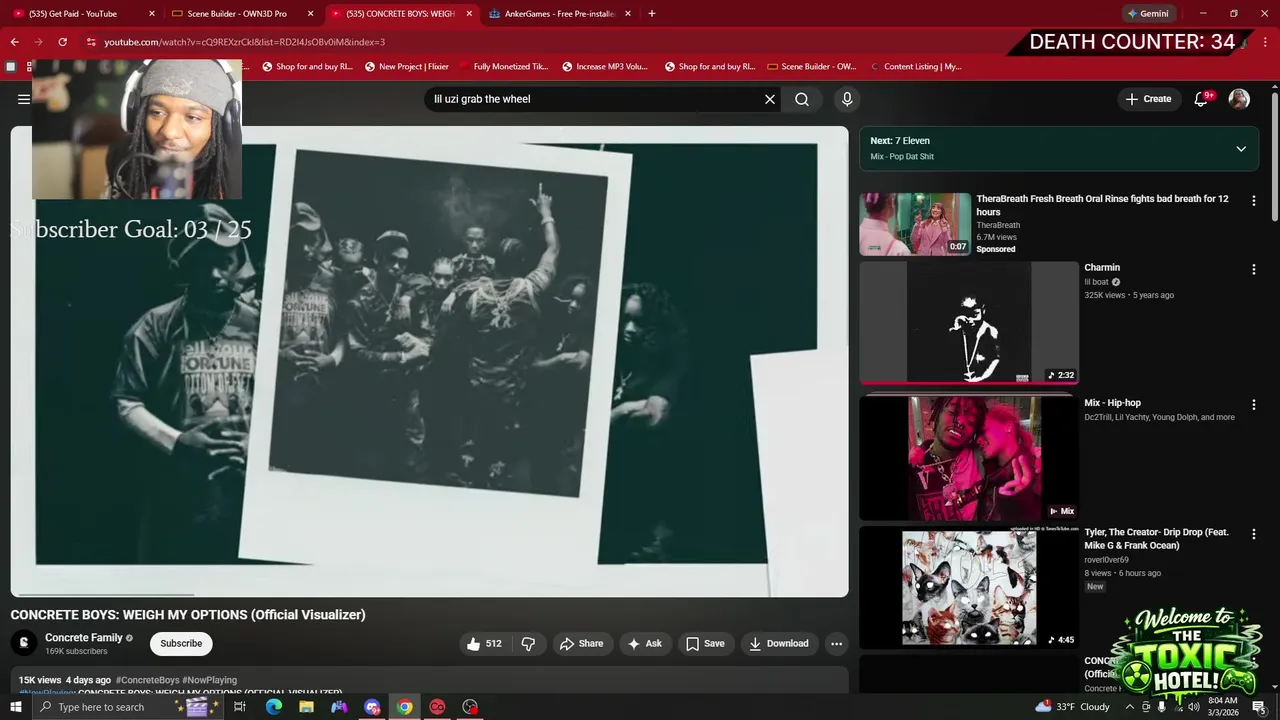The image size is (1280, 720).
Task: Reload the page in Chrome
Action: pos(62,42)
